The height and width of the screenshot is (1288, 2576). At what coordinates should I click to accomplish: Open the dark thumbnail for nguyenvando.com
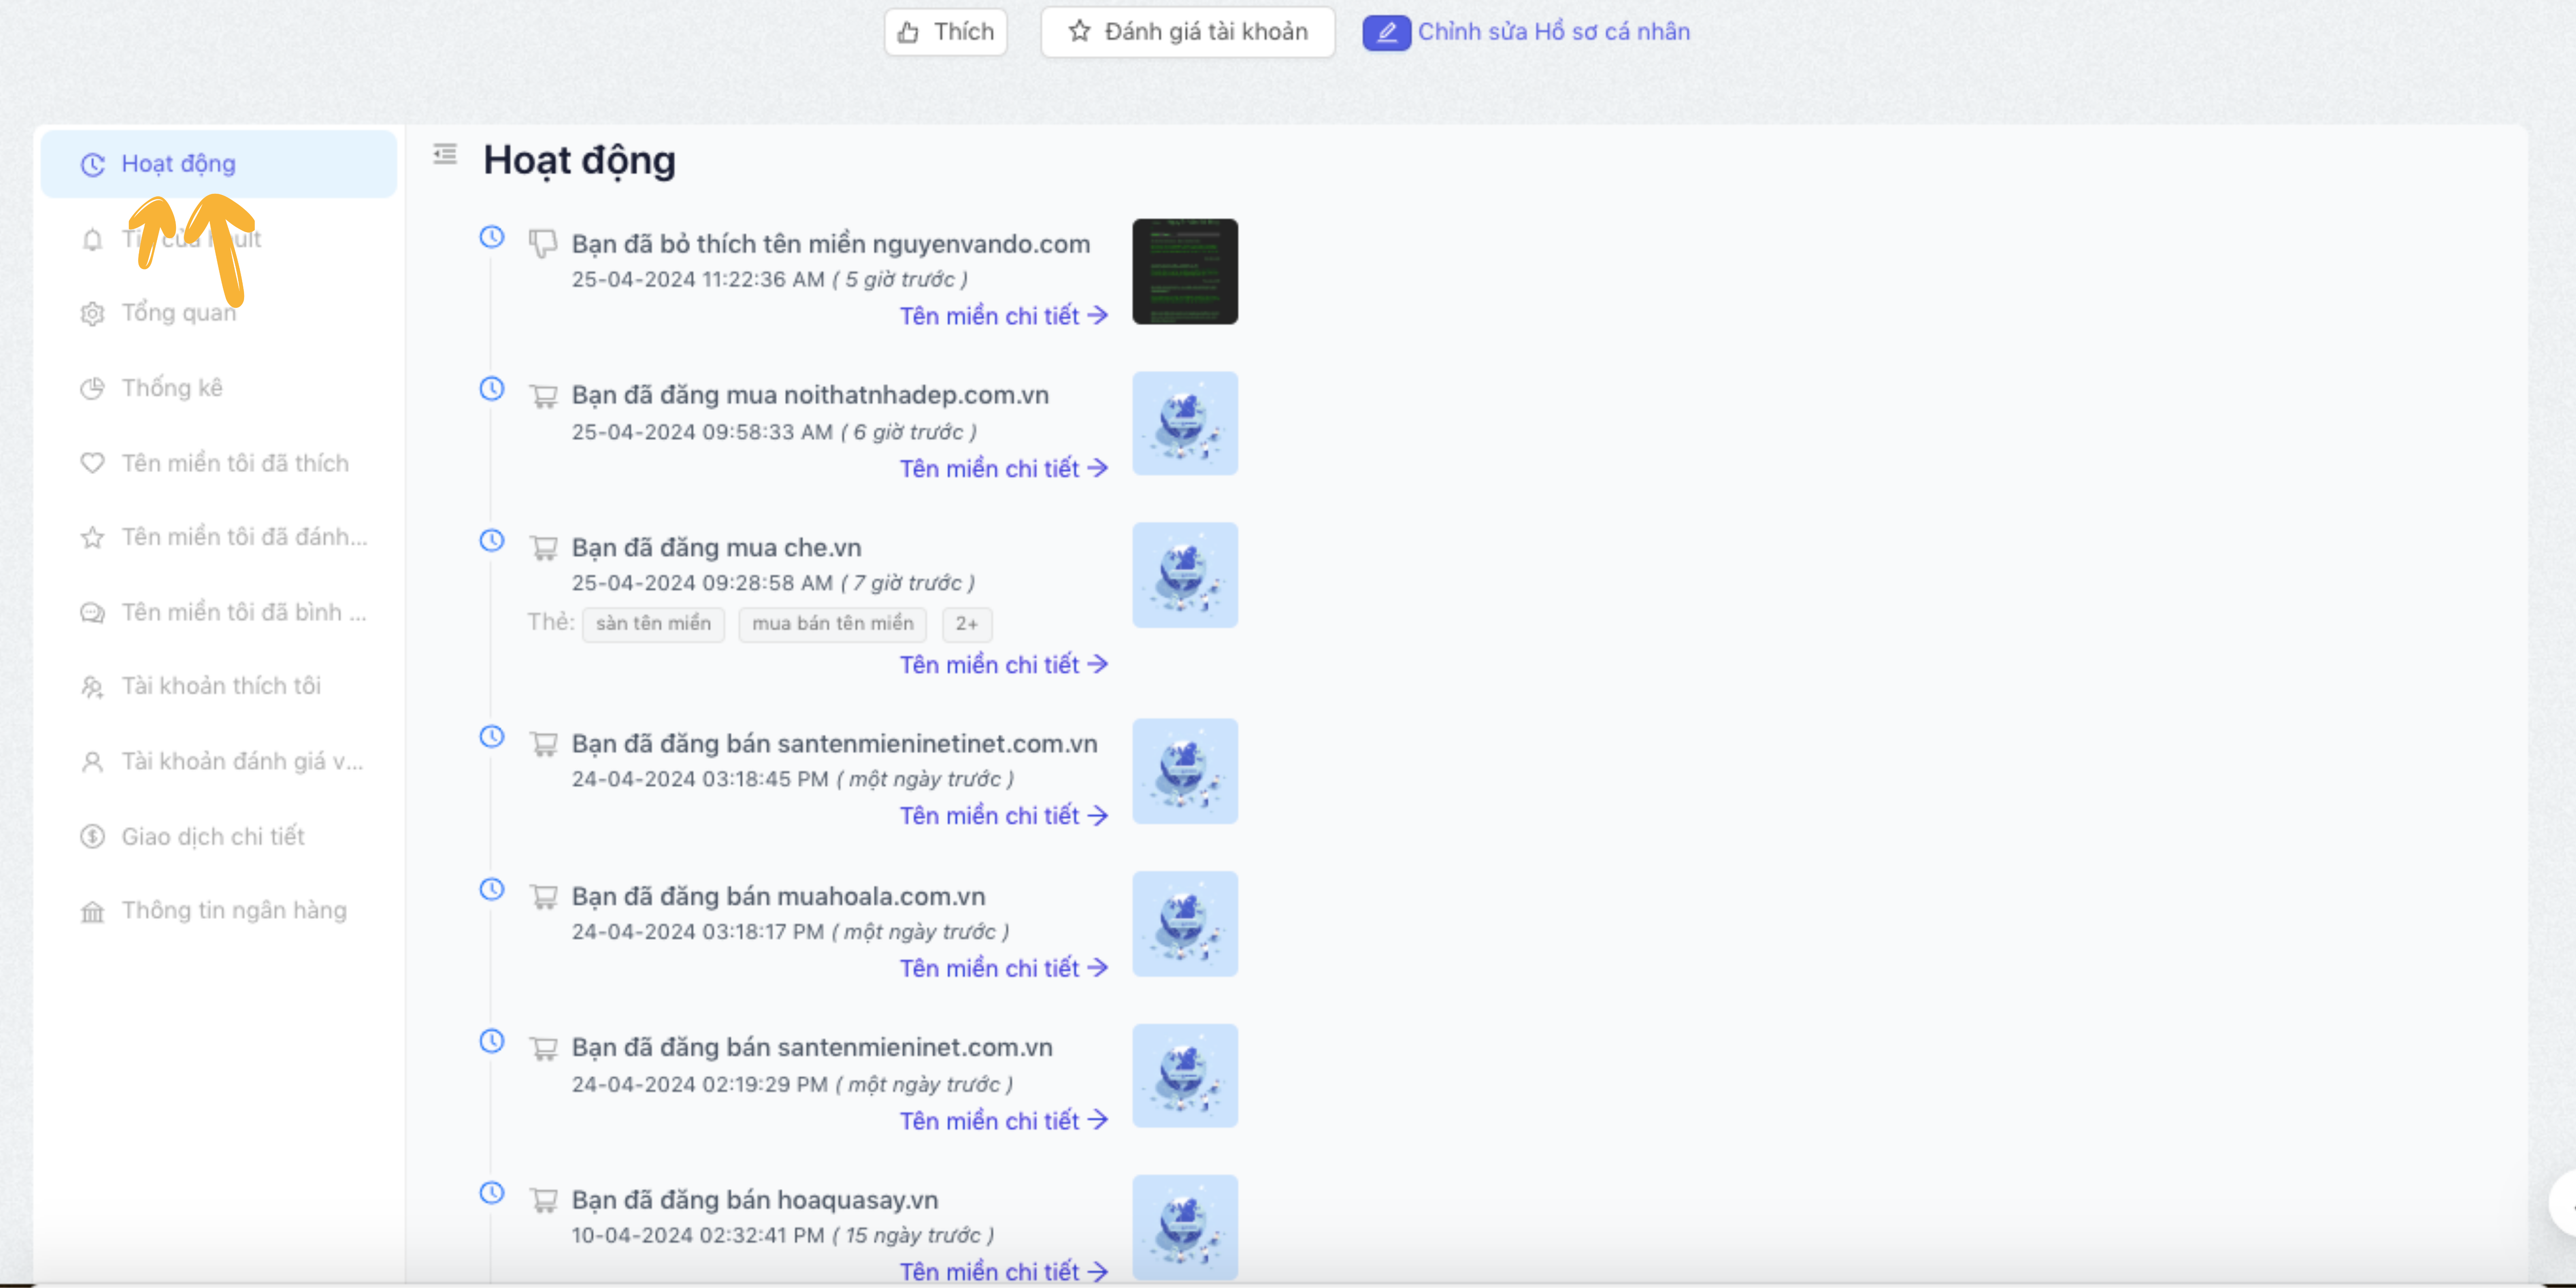tap(1185, 272)
